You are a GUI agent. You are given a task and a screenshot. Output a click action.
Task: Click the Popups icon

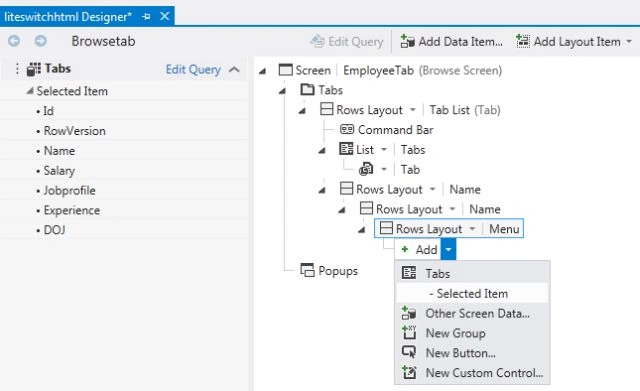307,270
